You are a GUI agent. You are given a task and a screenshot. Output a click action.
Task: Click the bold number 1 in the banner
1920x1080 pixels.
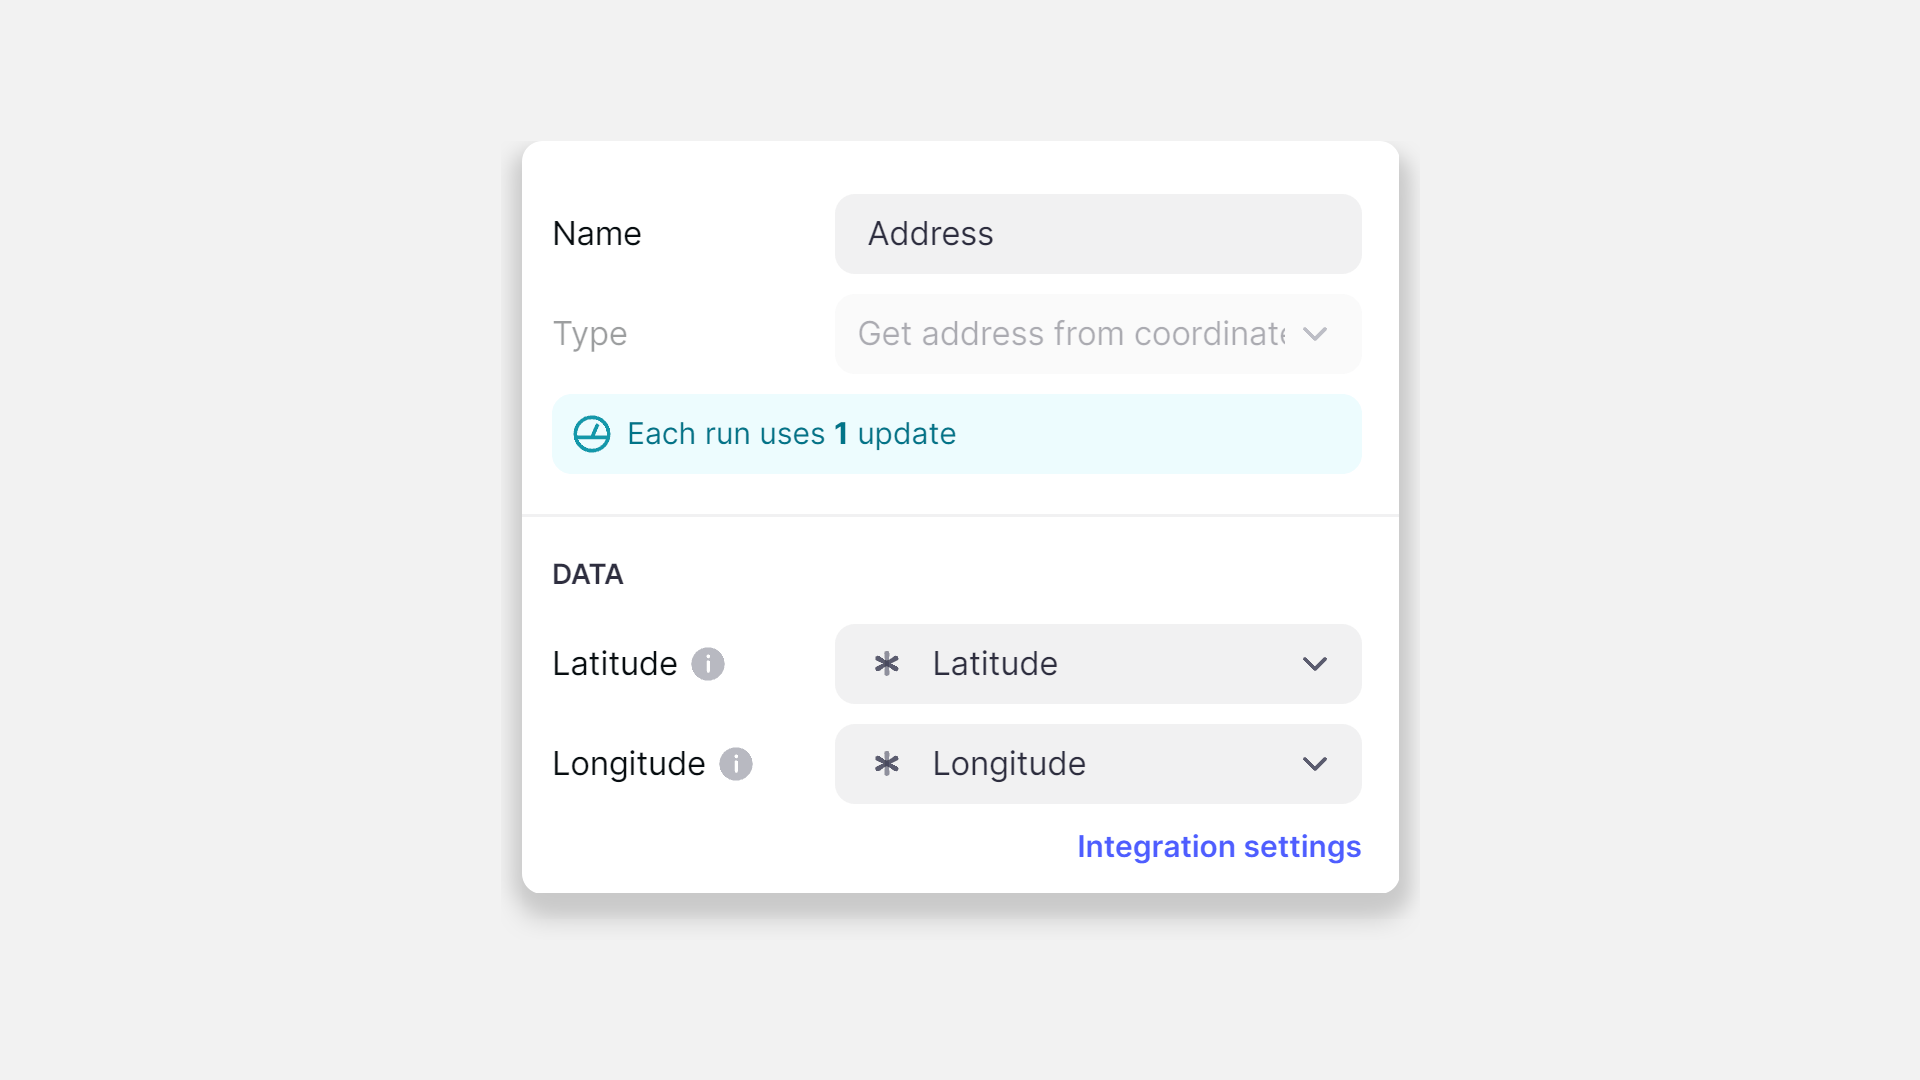(x=841, y=434)
